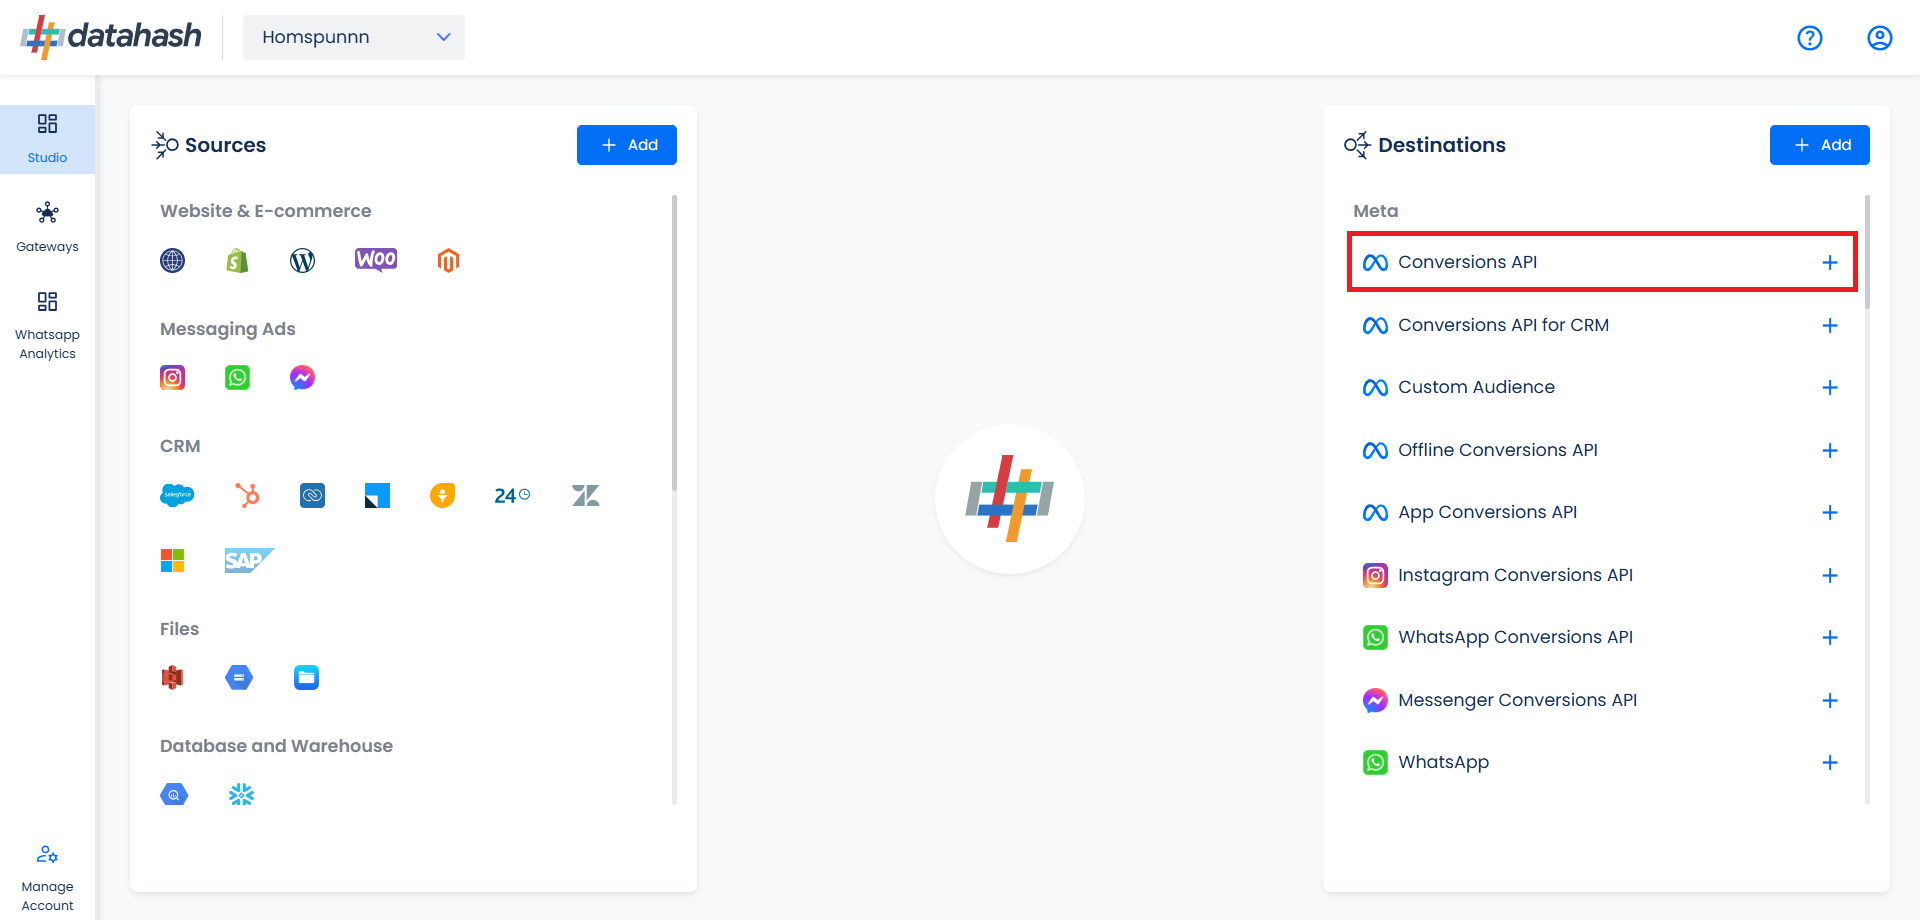Open the Gateways sidebar tab
1920x924 pixels.
point(47,227)
